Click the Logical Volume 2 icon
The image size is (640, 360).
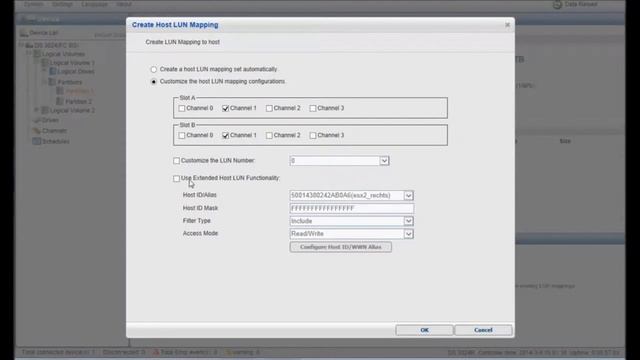(45, 110)
